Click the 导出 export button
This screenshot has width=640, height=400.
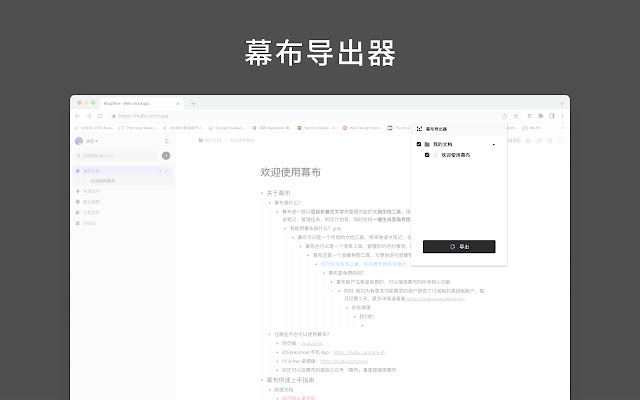click(x=459, y=247)
